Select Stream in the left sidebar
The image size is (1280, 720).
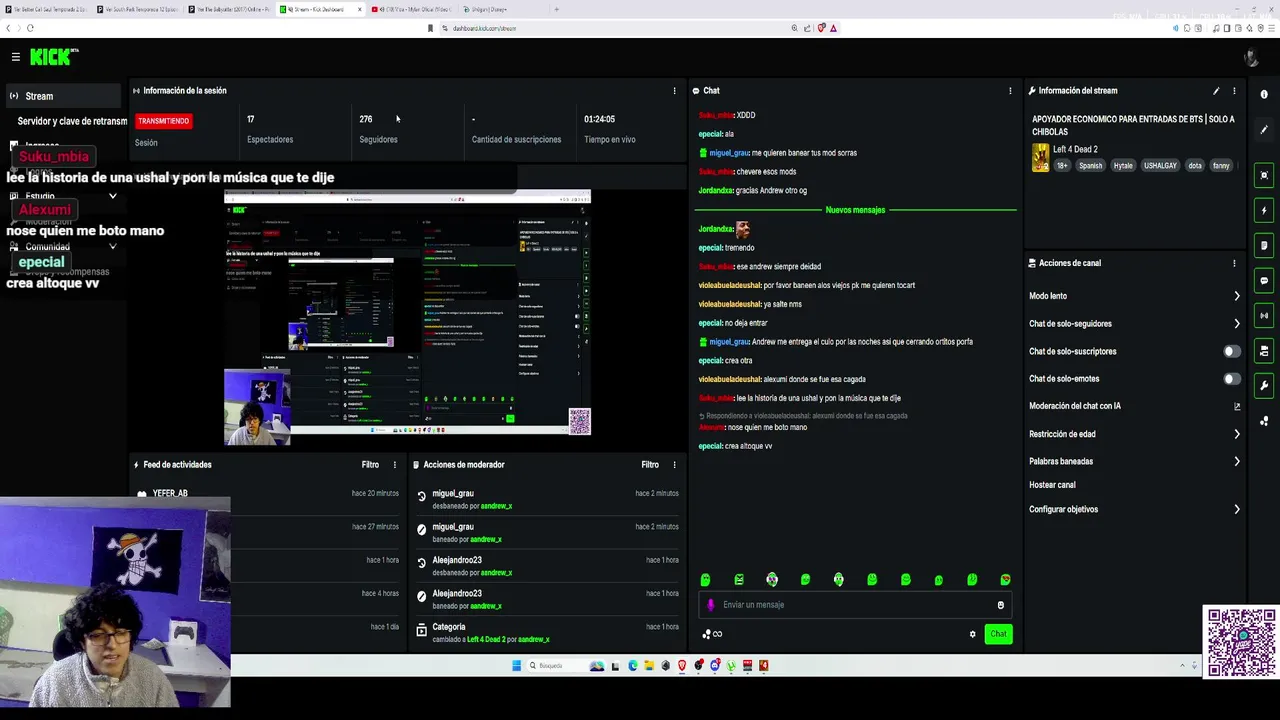click(62, 96)
